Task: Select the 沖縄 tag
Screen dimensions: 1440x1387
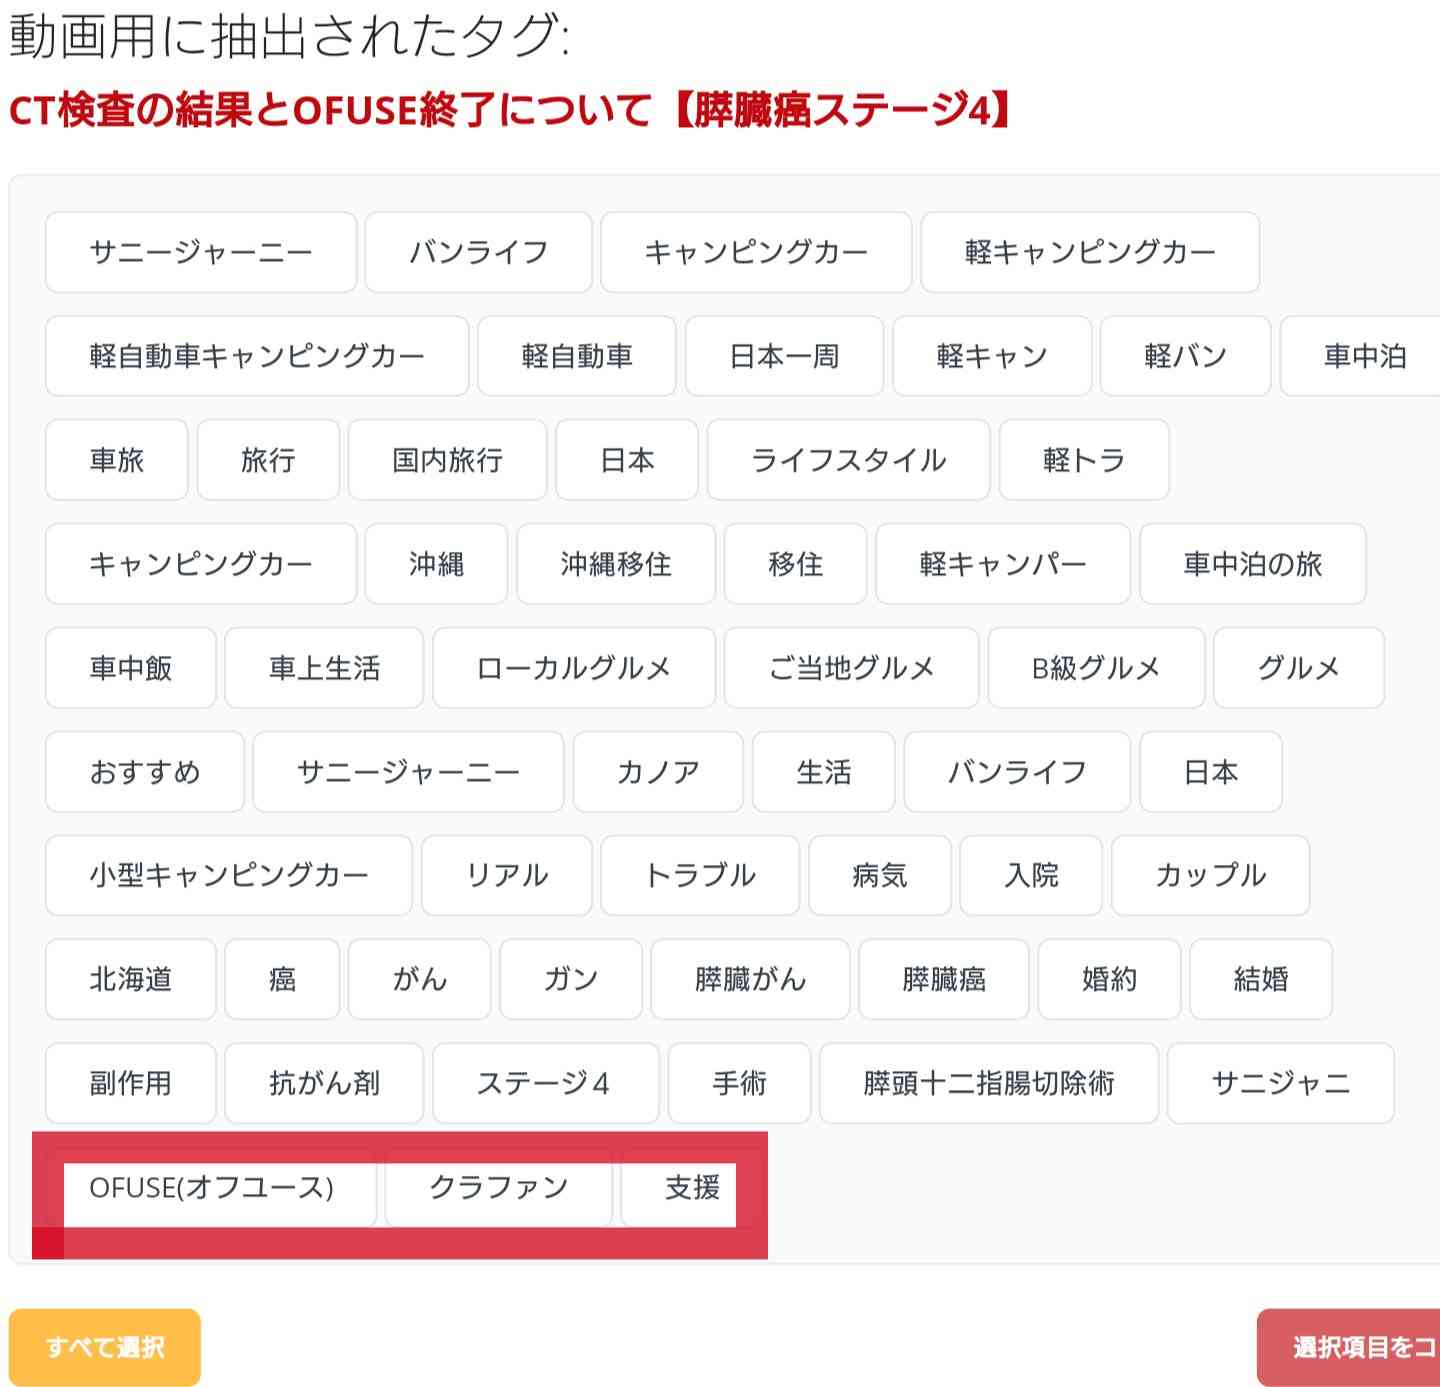Action: [x=436, y=564]
